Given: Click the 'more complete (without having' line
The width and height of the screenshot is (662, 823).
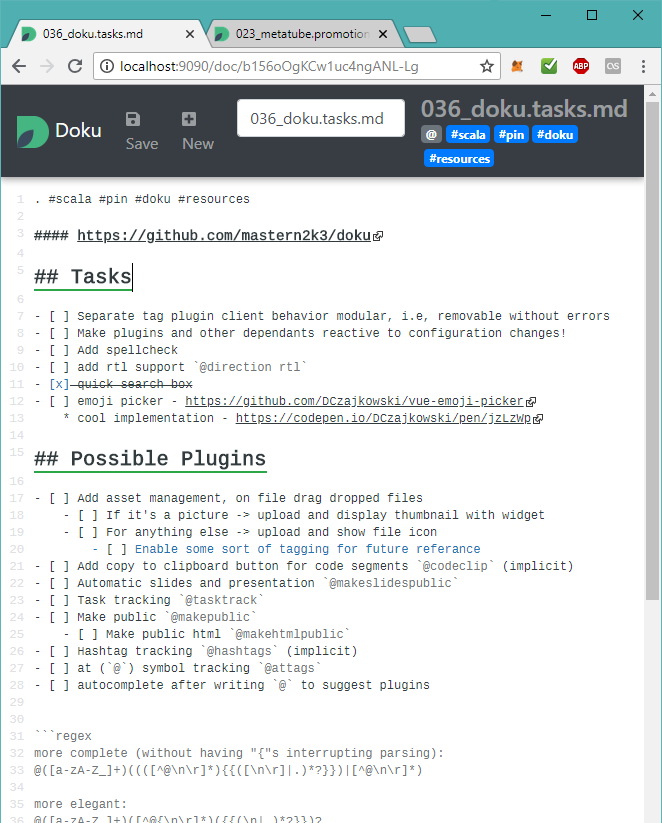Looking at the screenshot, I should 239,753.
